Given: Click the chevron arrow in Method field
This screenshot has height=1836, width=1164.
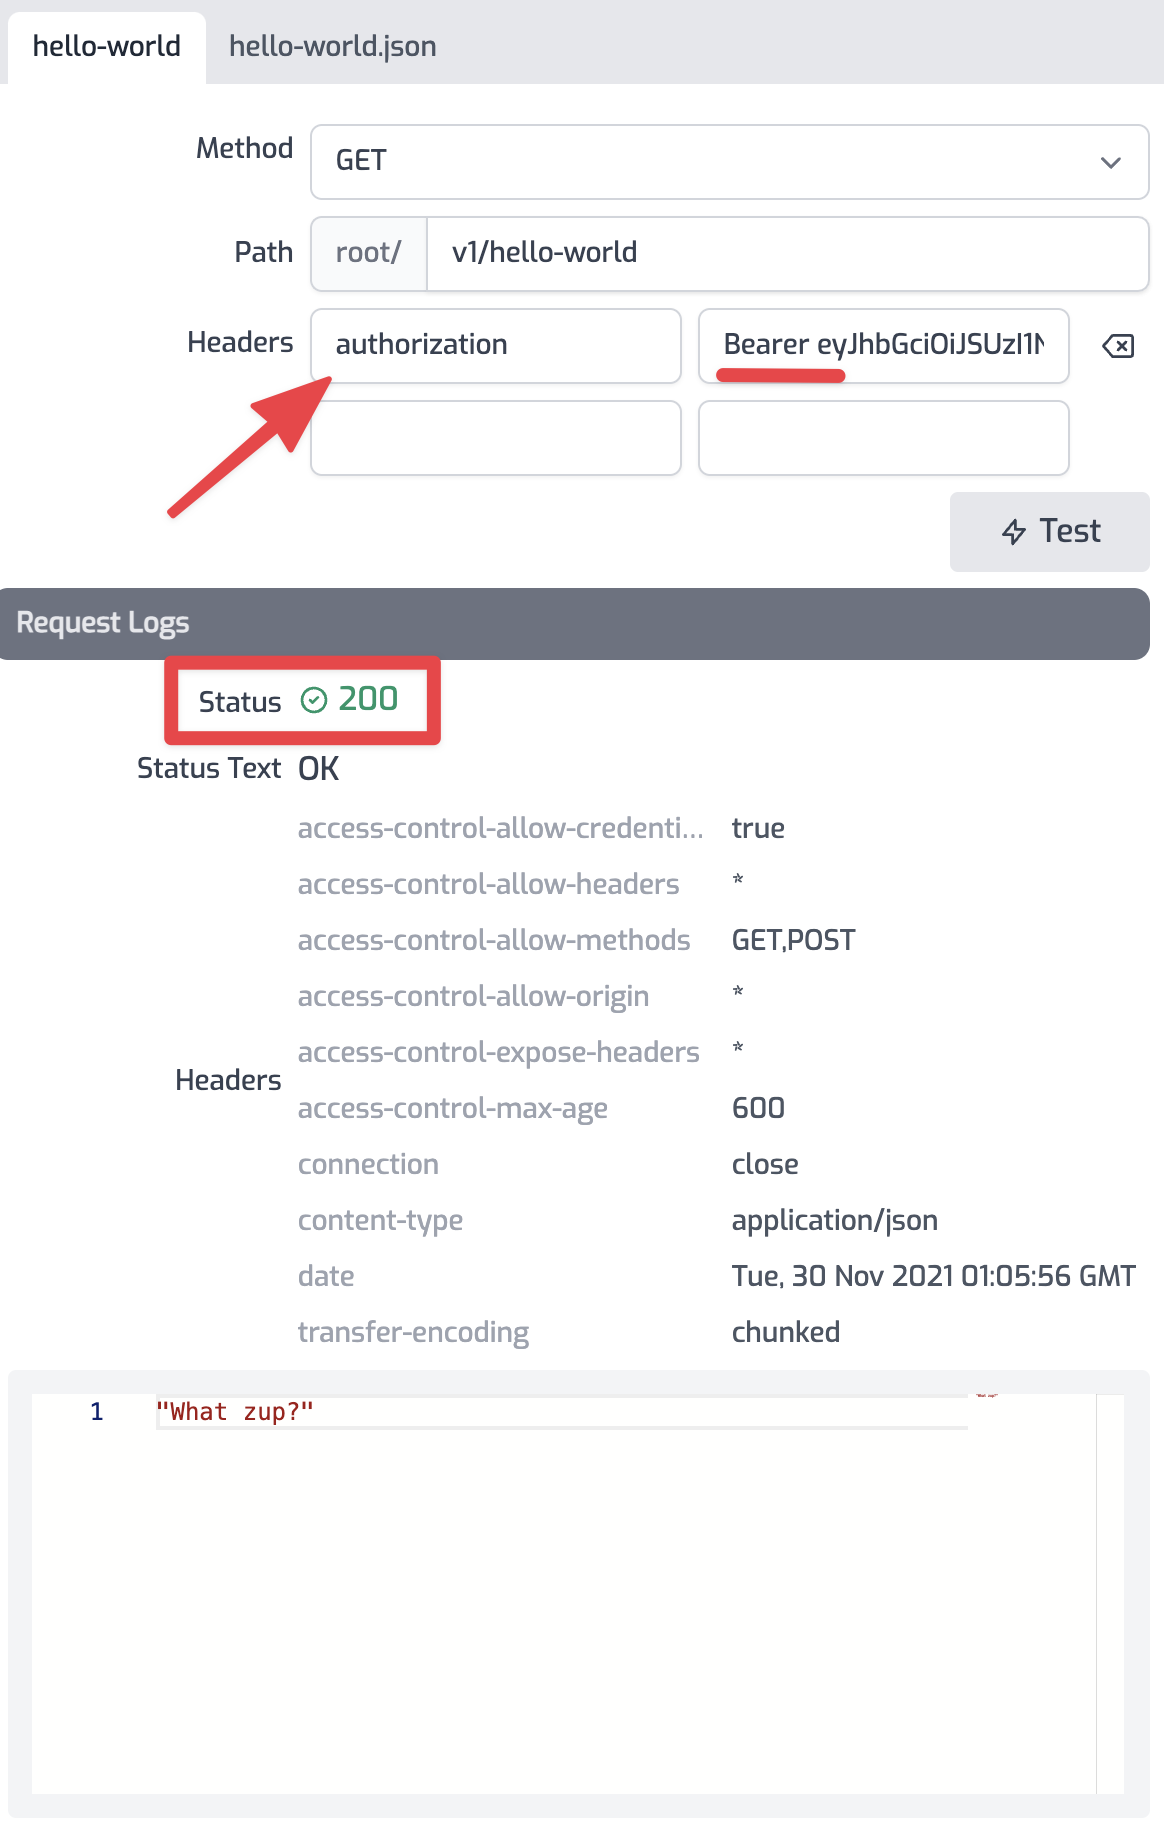Looking at the screenshot, I should point(1110,162).
